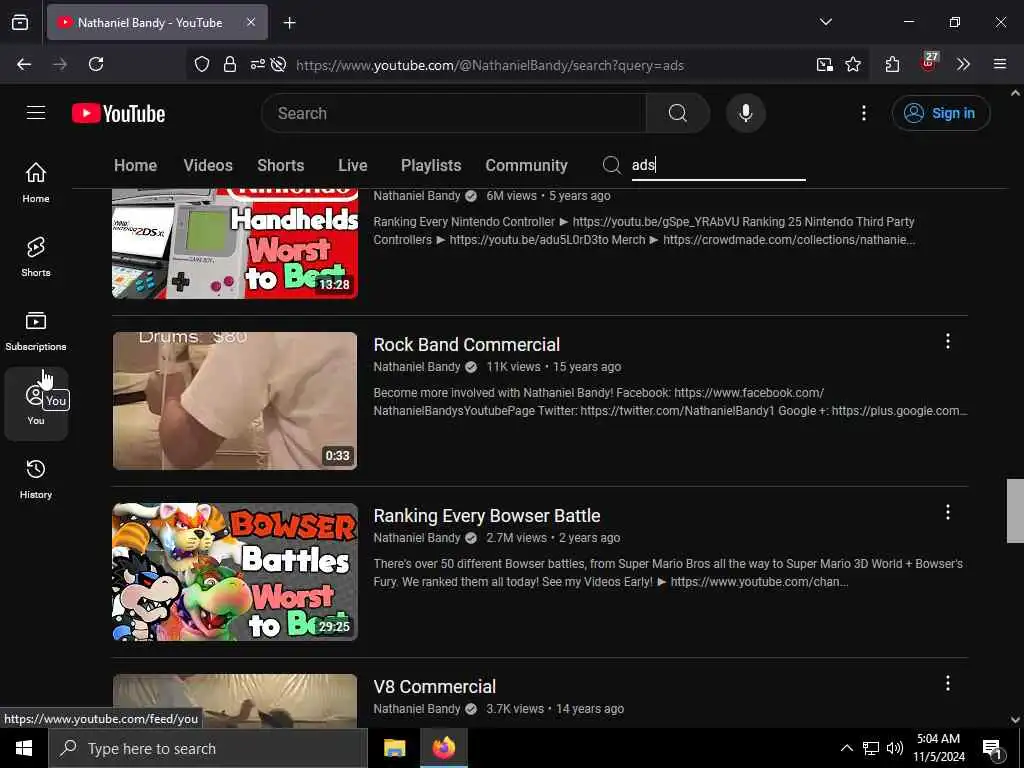
Task: Play the Rock Band Commercial thumbnail
Action: [x=235, y=400]
